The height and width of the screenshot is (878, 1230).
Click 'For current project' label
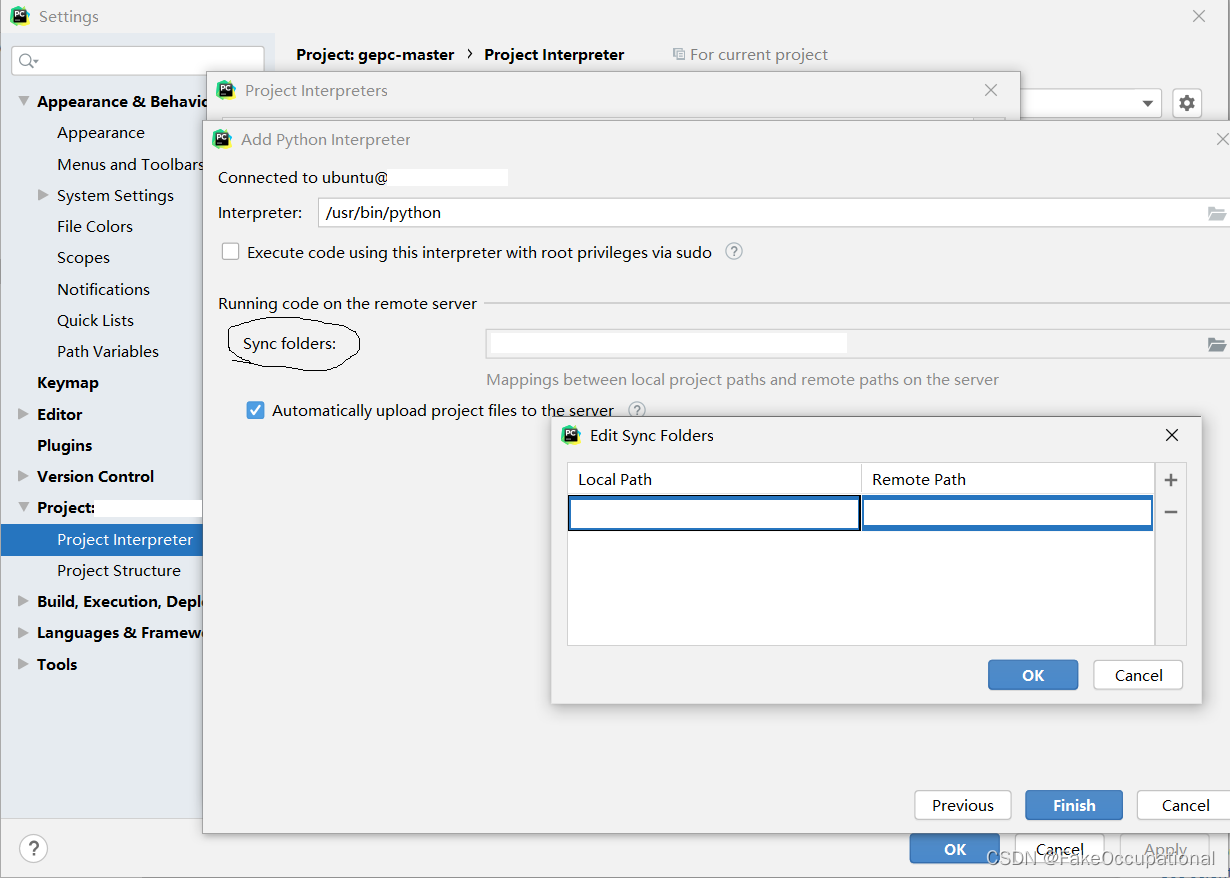pos(759,55)
